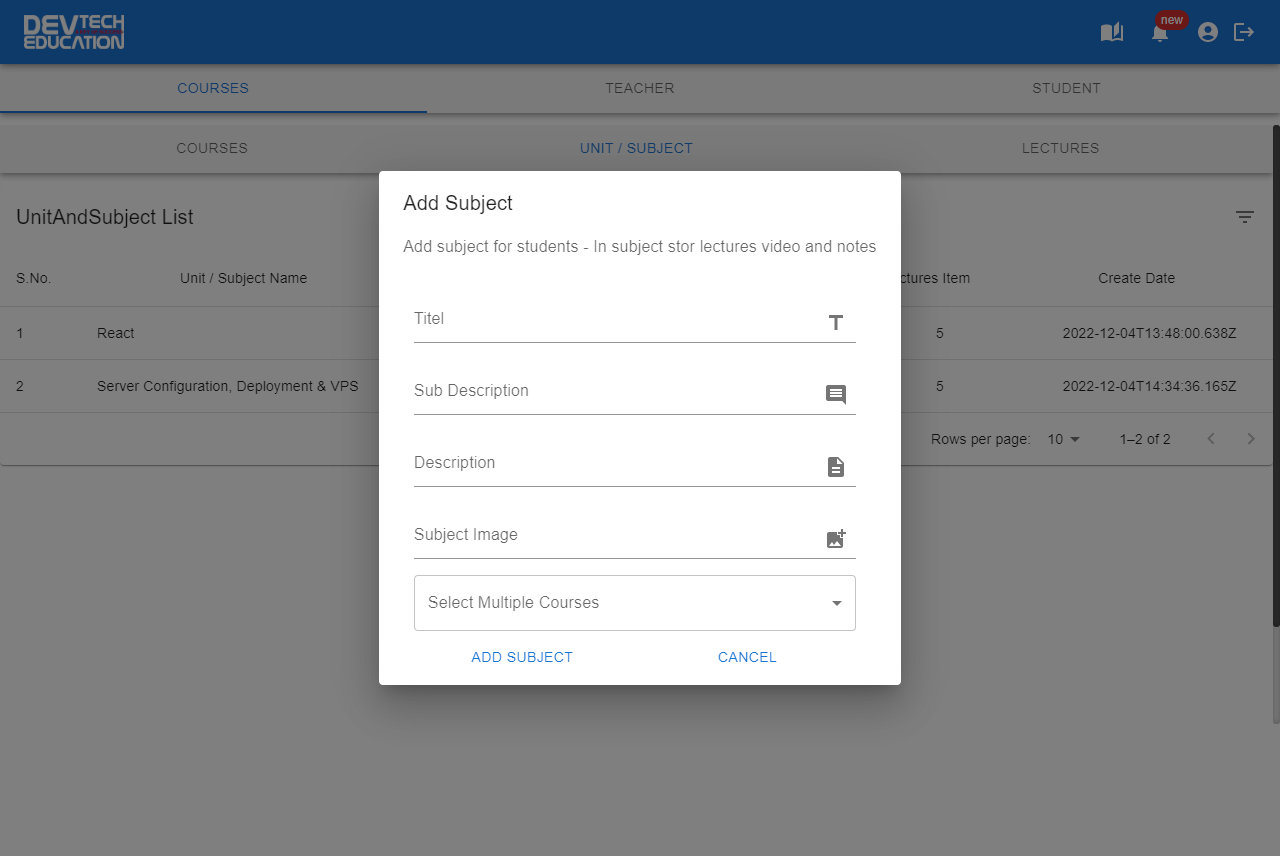This screenshot has height=856, width=1280.
Task: Click date 2022-12-04T13:48:00.638Z cell
Action: tap(1149, 333)
